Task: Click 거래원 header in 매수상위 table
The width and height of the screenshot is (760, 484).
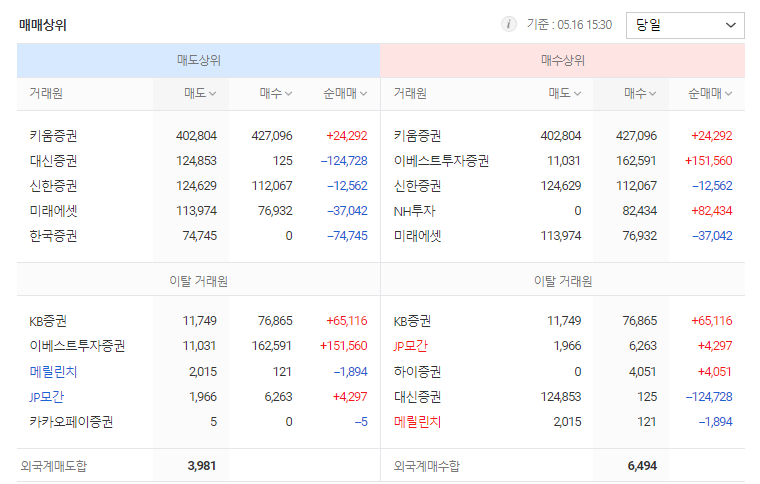Action: [410, 93]
